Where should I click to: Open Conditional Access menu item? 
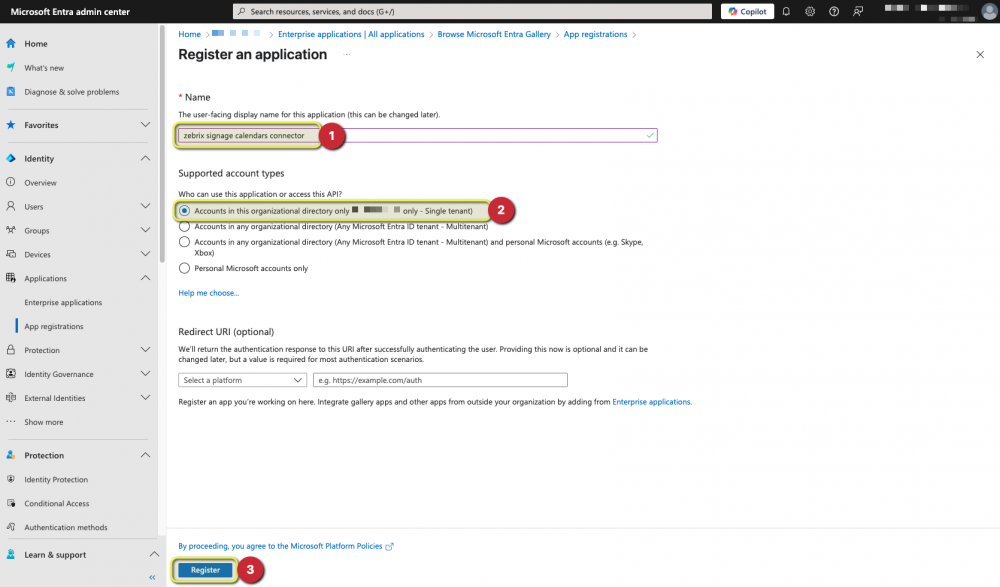[x=57, y=503]
